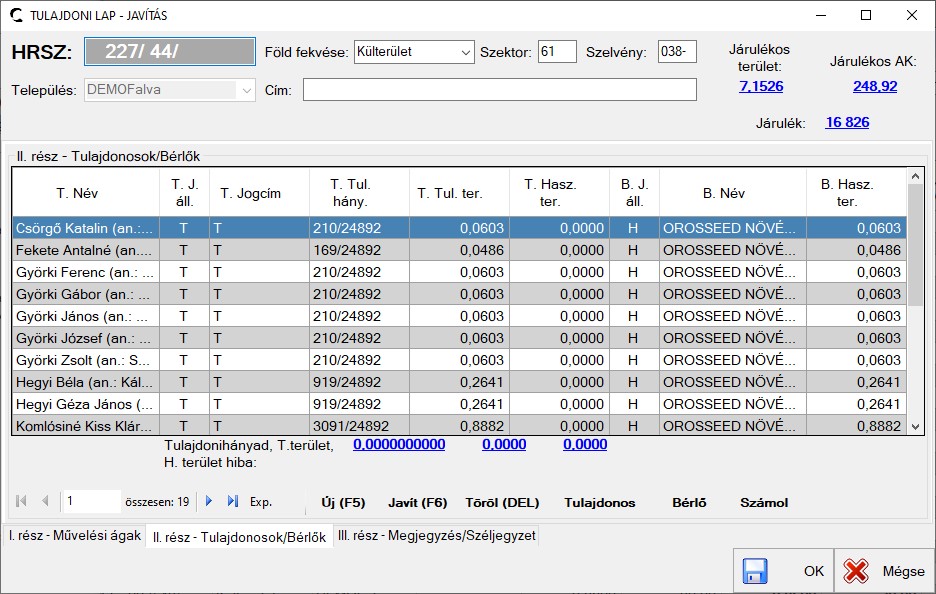Select the Hegyi Béla row
The image size is (936, 594).
(85, 382)
